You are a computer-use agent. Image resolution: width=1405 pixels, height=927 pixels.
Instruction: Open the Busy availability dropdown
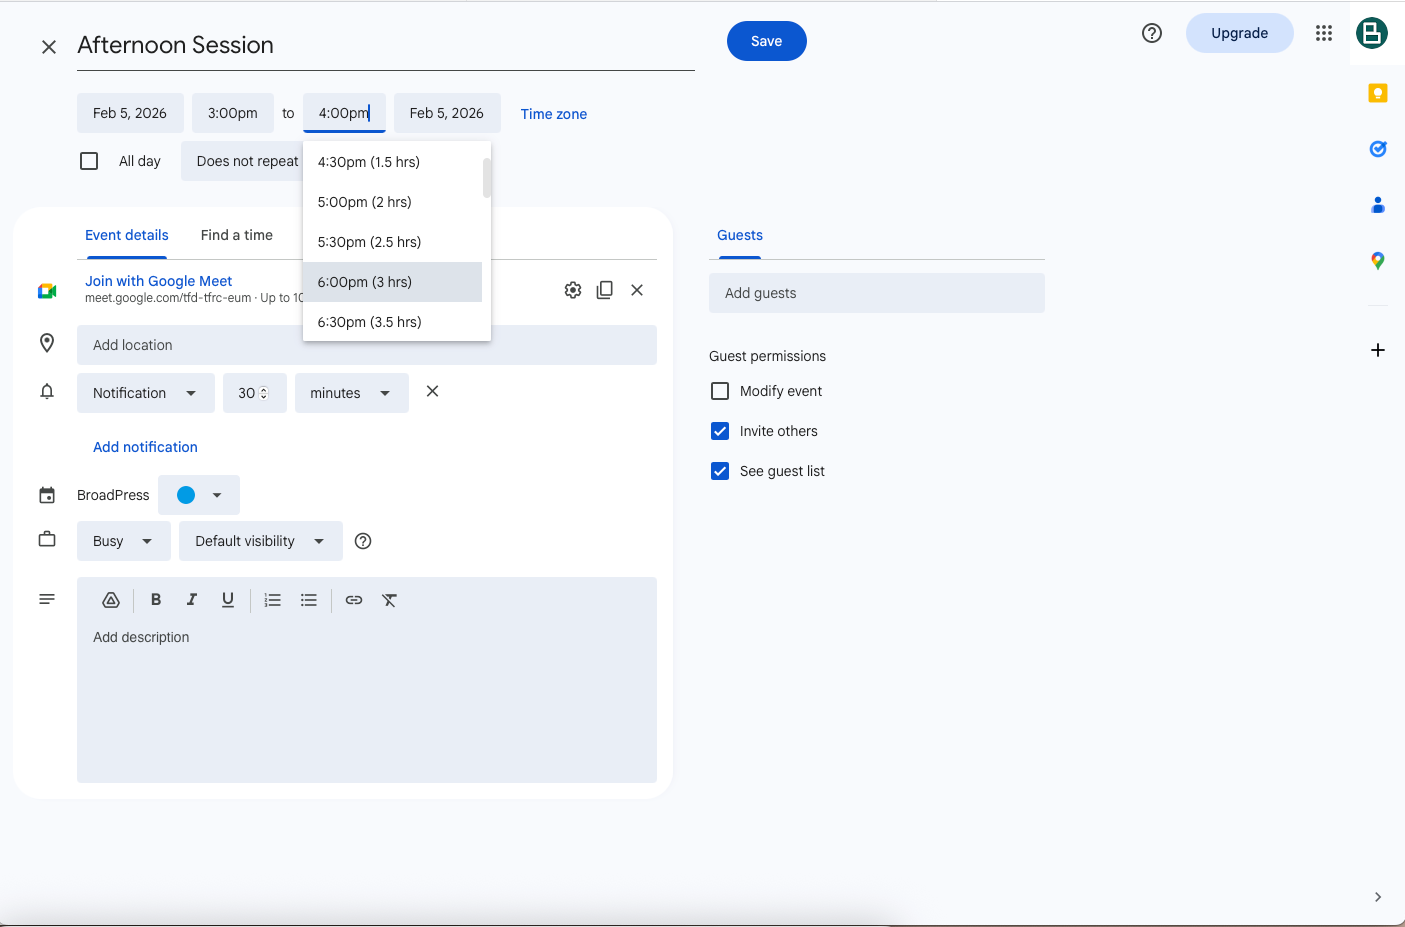[124, 541]
